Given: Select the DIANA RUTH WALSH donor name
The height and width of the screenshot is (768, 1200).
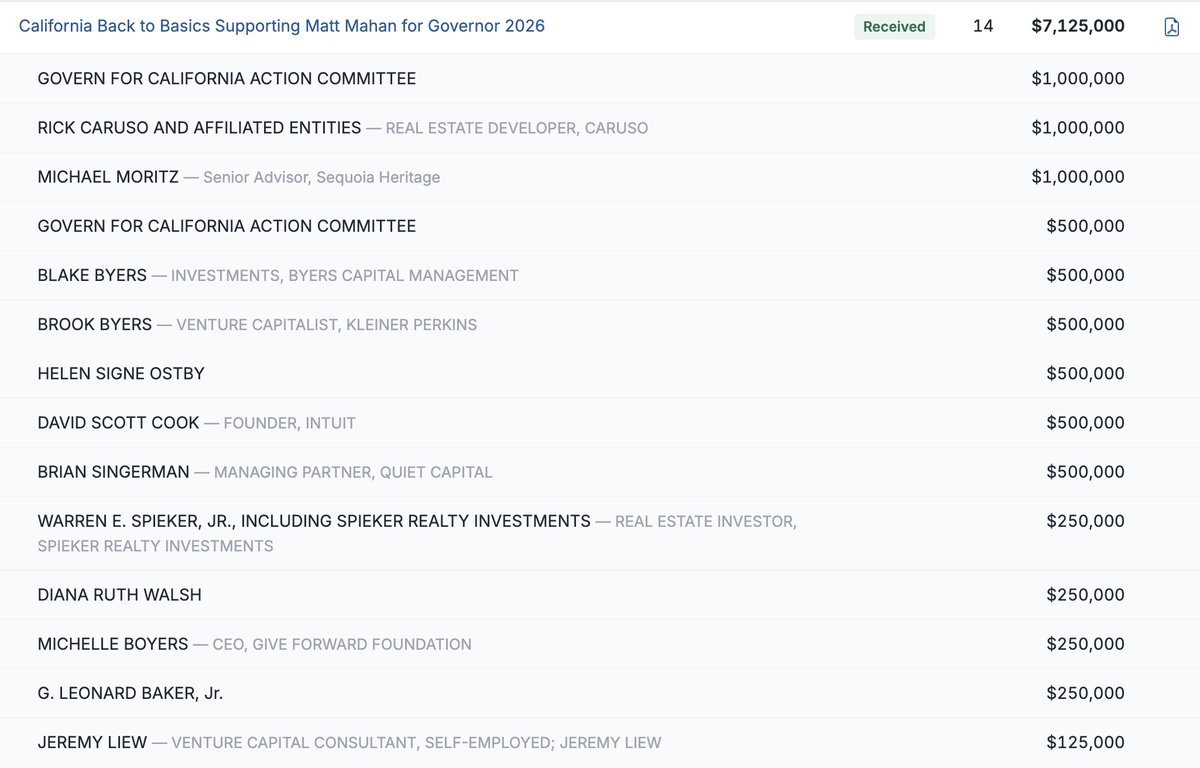Looking at the screenshot, I should click(119, 594).
